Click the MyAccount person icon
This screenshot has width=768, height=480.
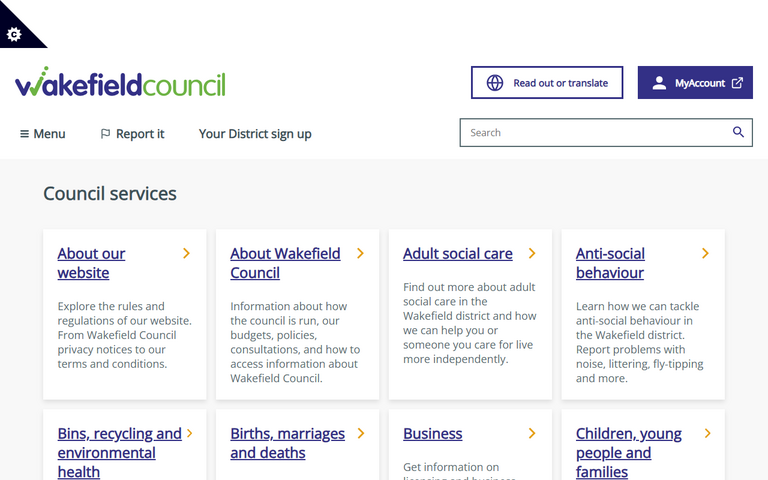click(659, 83)
